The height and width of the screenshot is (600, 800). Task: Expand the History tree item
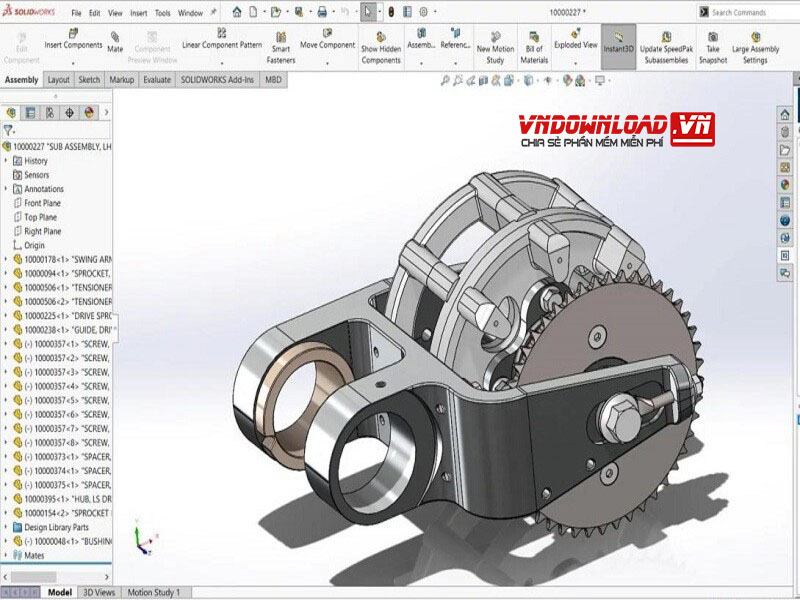[x=6, y=161]
